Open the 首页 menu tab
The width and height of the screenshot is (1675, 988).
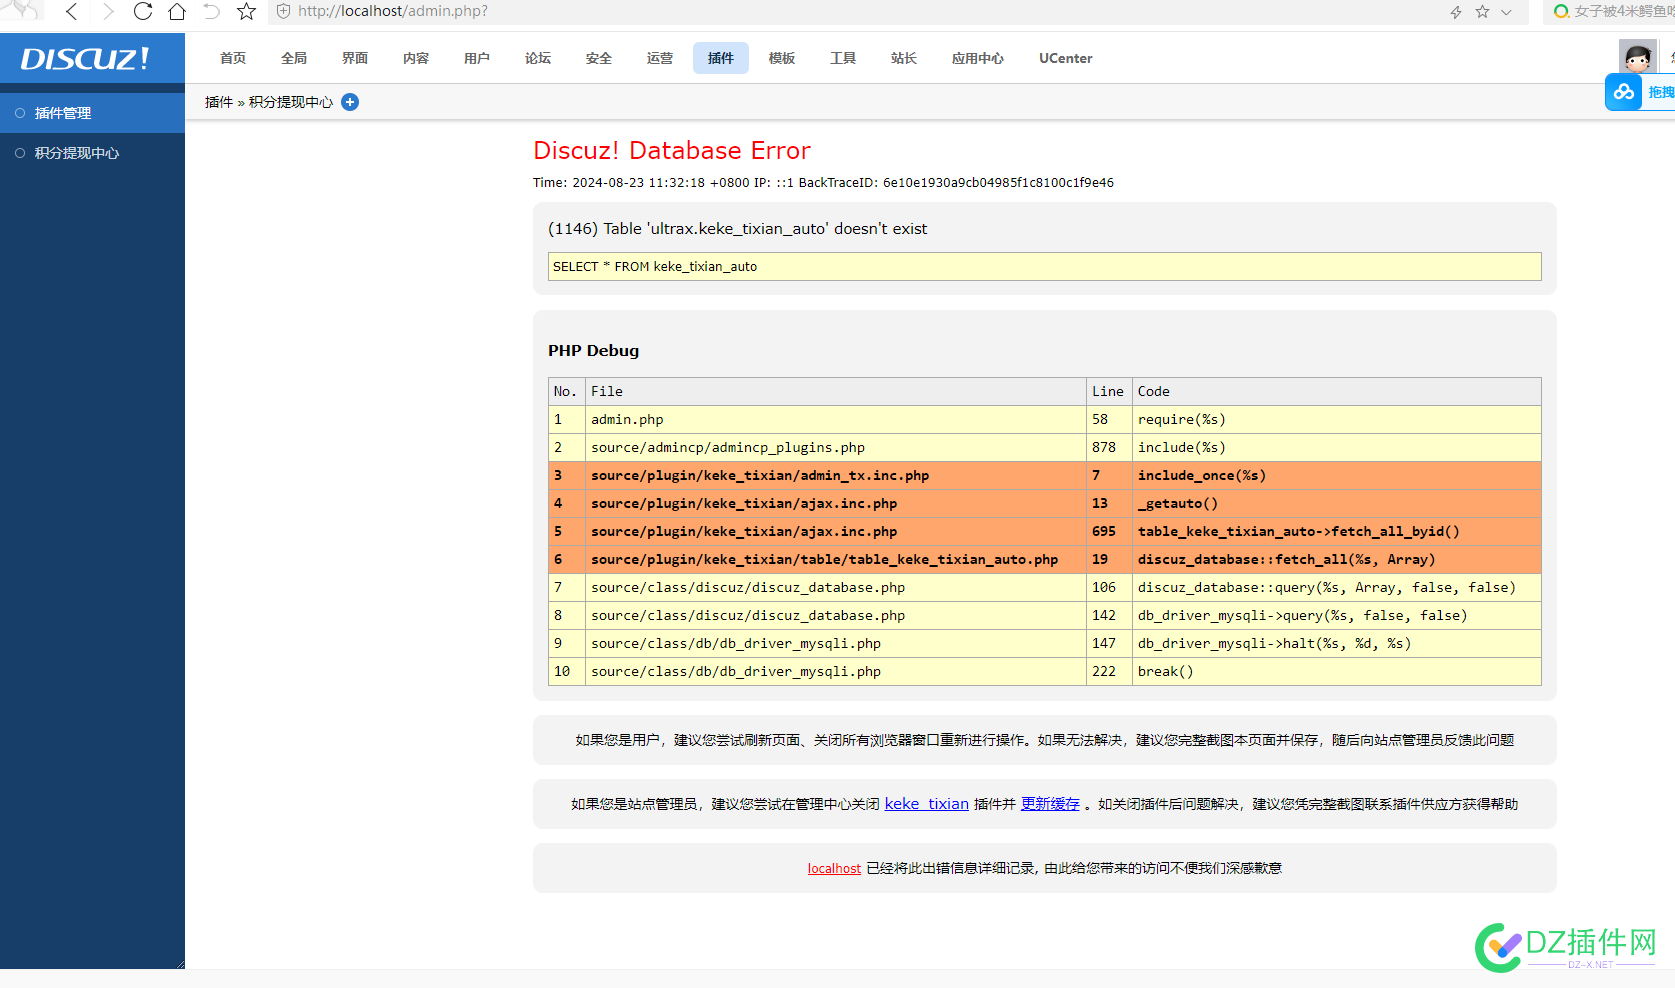pos(233,58)
